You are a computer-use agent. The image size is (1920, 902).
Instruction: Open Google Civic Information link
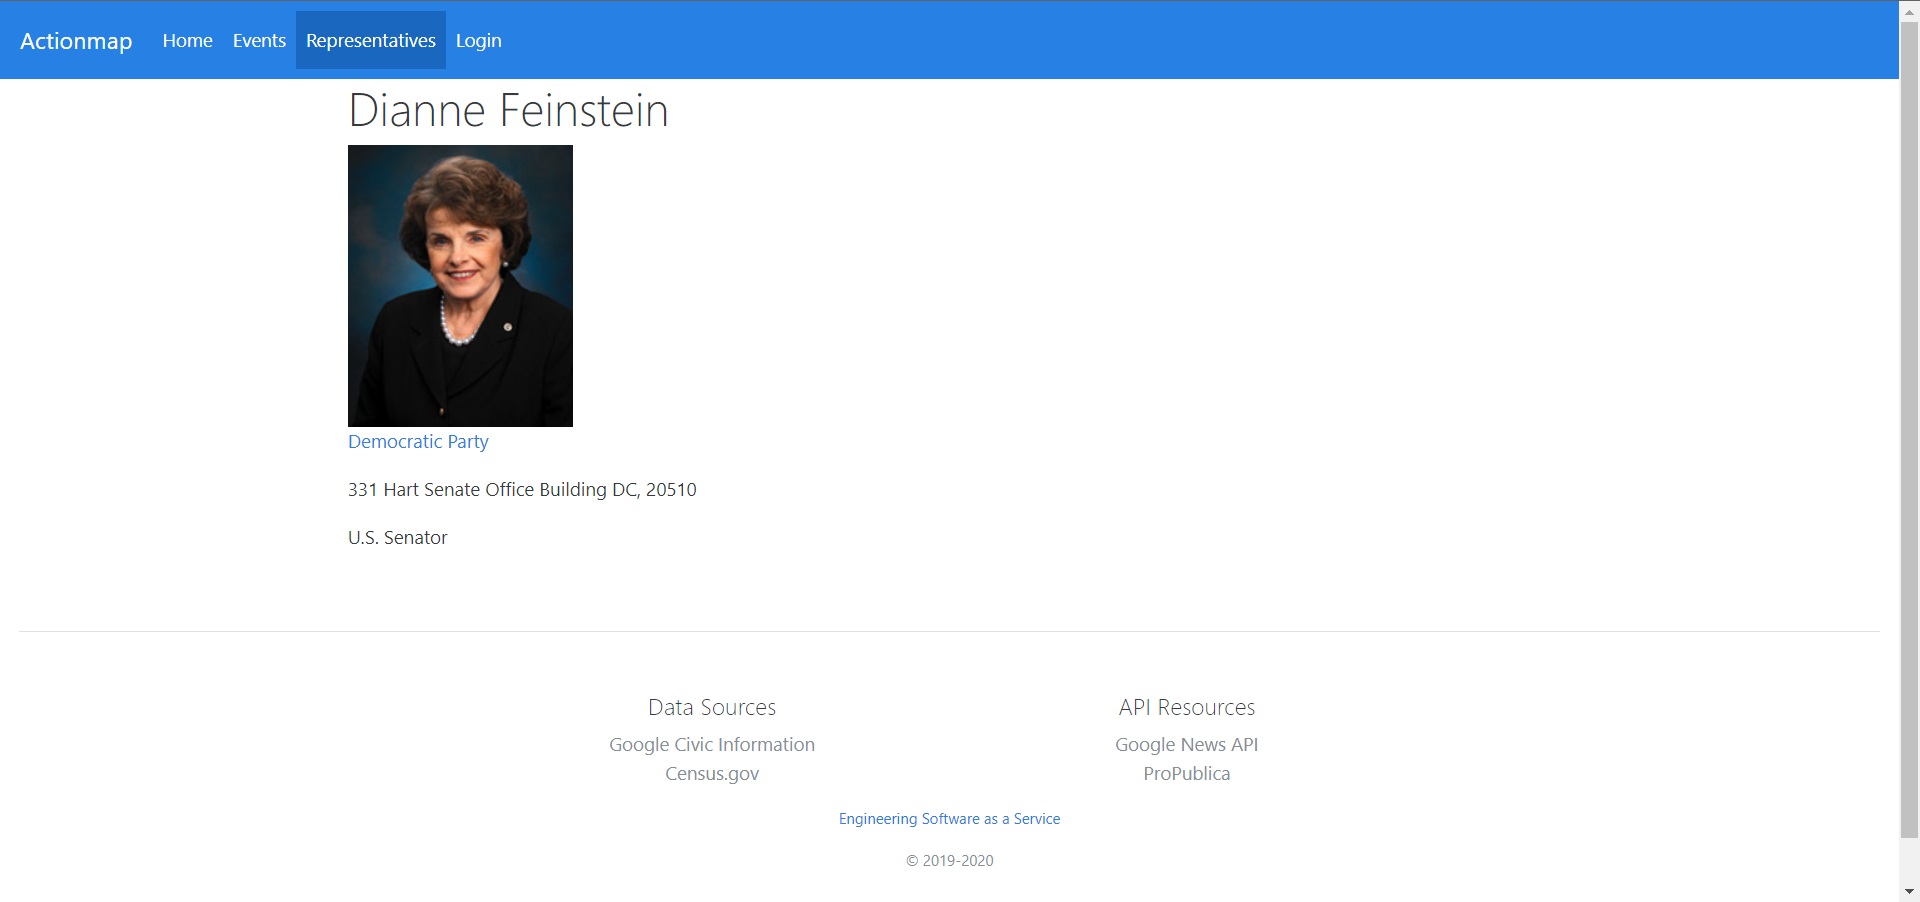pyautogui.click(x=711, y=745)
